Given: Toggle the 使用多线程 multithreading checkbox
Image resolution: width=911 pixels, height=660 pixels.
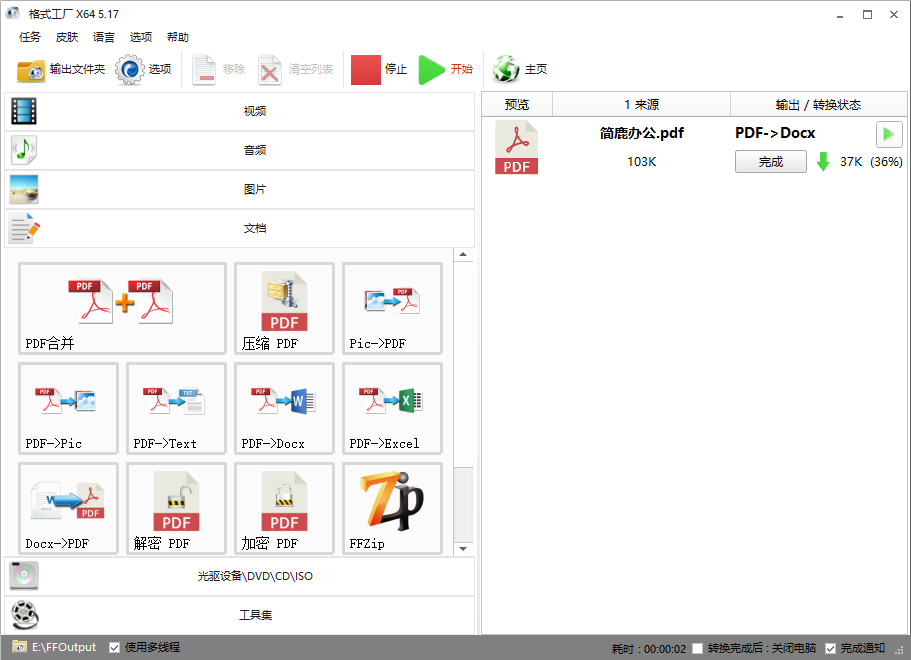Looking at the screenshot, I should click(115, 647).
